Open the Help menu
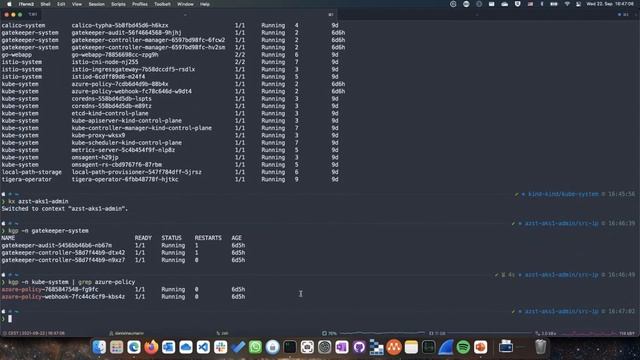This screenshot has width=640, height=360. [x=204, y=4]
